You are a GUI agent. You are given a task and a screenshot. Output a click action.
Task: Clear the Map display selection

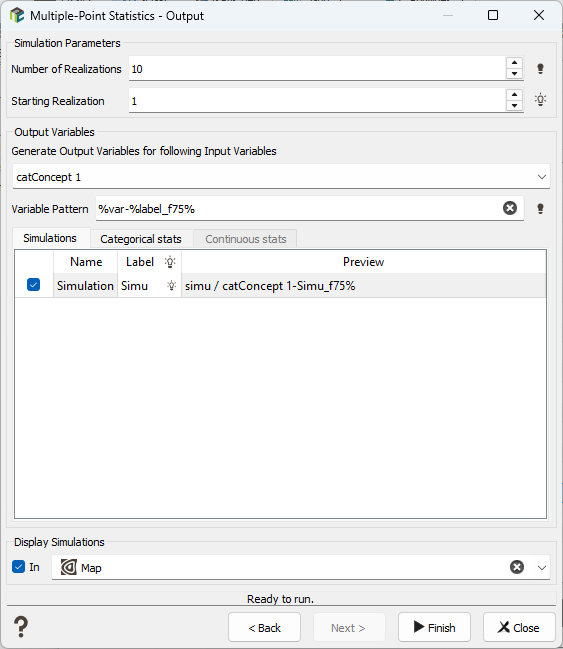coord(517,567)
